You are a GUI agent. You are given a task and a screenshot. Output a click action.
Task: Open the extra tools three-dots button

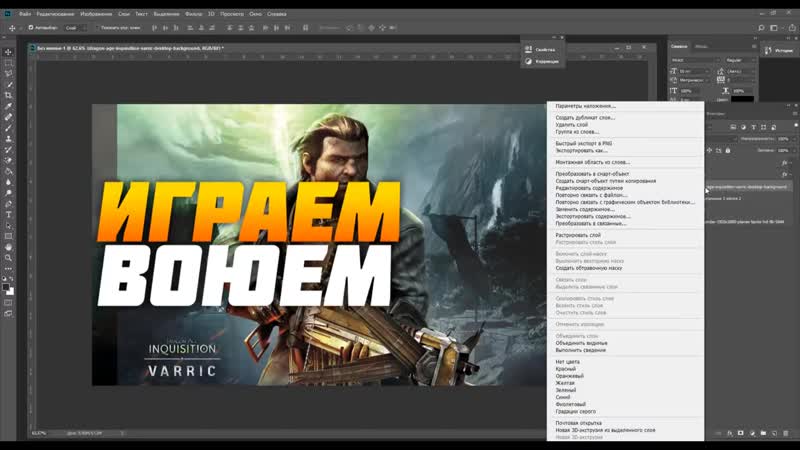(8, 268)
